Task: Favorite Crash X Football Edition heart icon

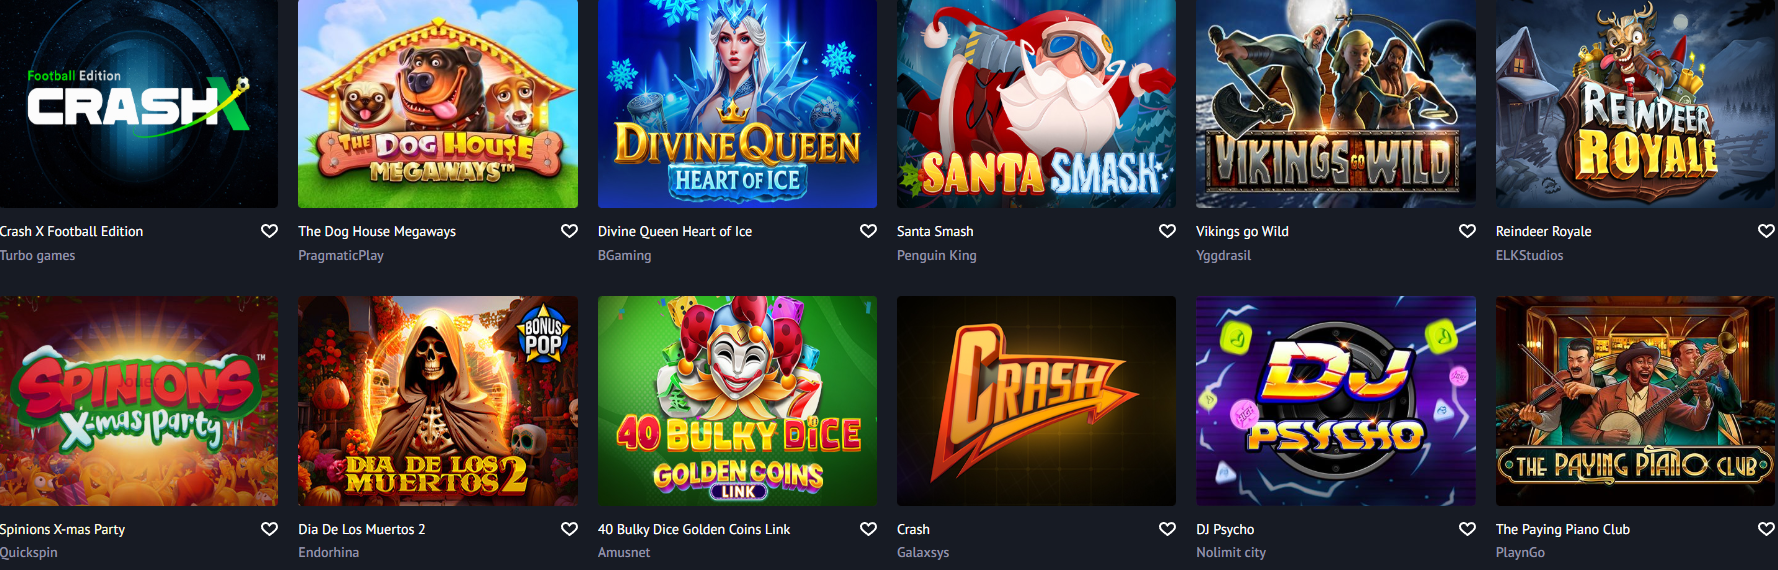Action: 269,231
